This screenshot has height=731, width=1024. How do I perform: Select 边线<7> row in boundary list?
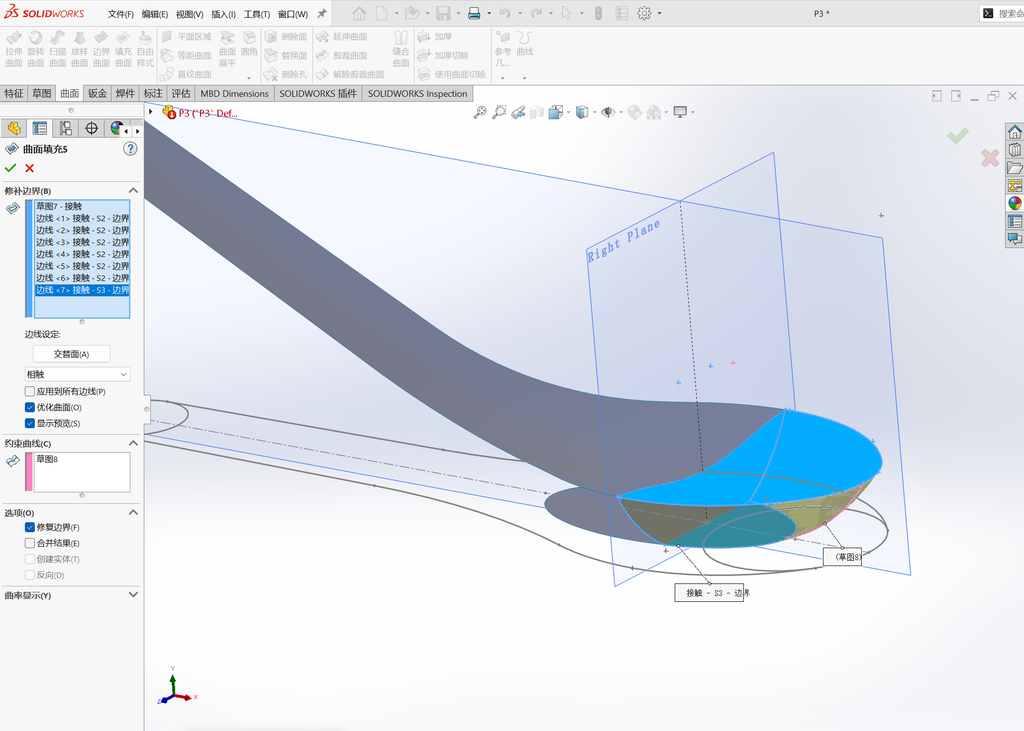(x=82, y=290)
